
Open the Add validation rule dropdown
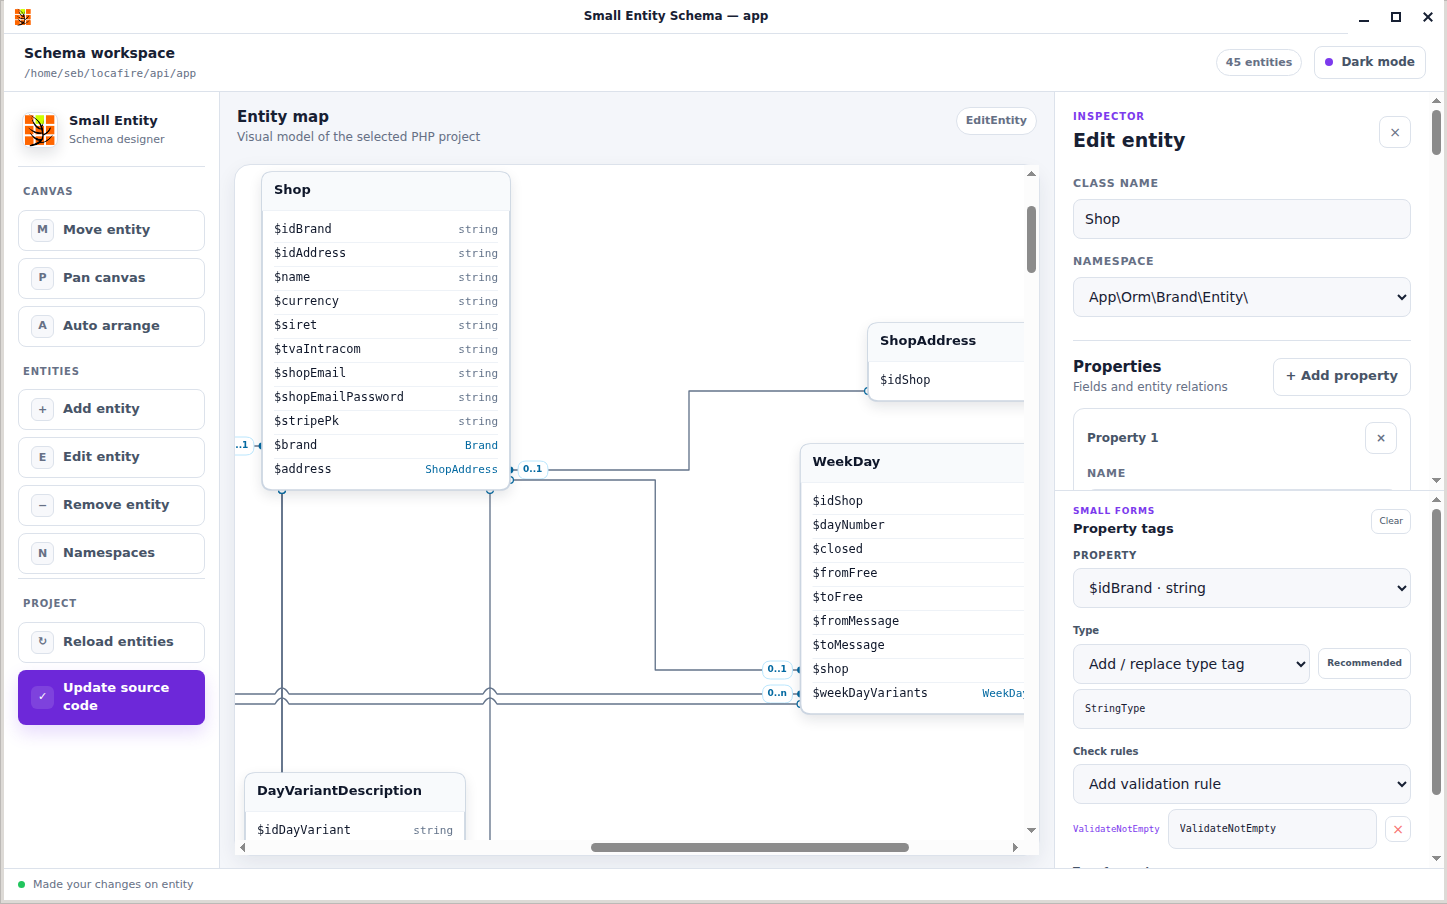pyautogui.click(x=1242, y=784)
